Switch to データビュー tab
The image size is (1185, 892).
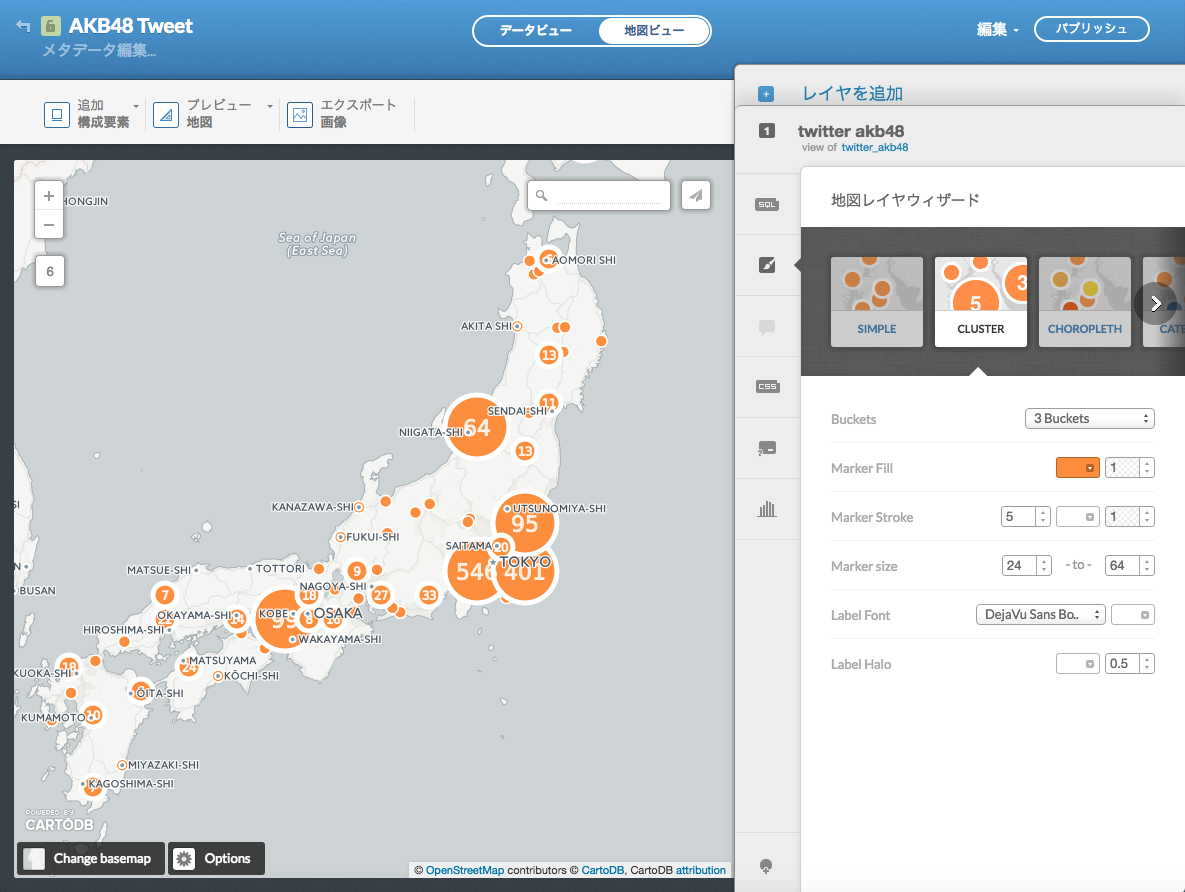click(535, 31)
